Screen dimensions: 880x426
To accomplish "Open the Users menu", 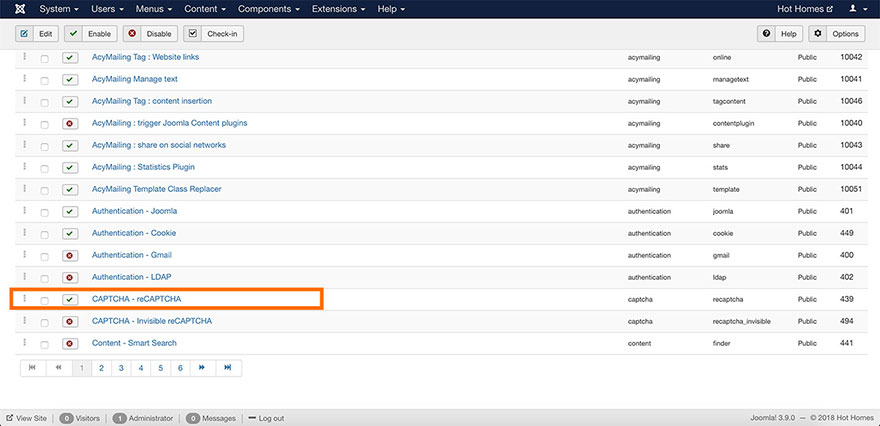I will [x=109, y=9].
